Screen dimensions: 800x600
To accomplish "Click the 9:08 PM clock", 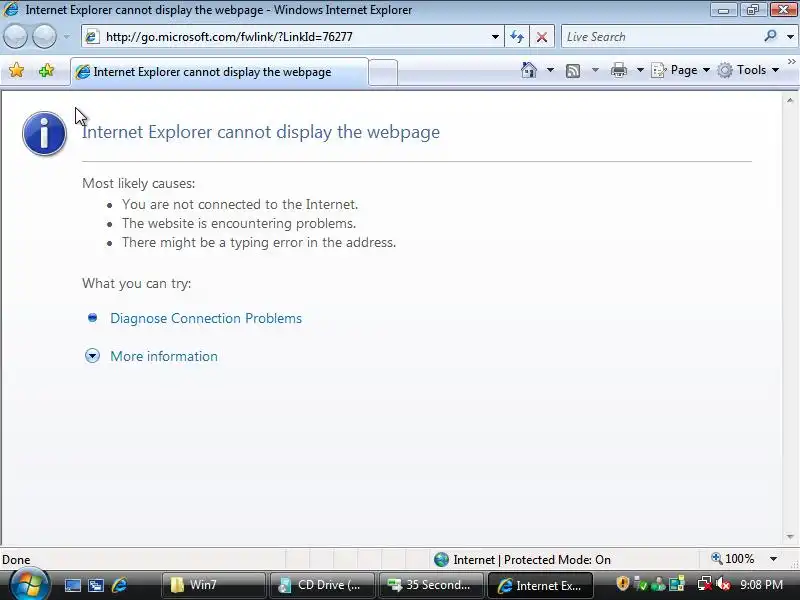I will (x=761, y=584).
